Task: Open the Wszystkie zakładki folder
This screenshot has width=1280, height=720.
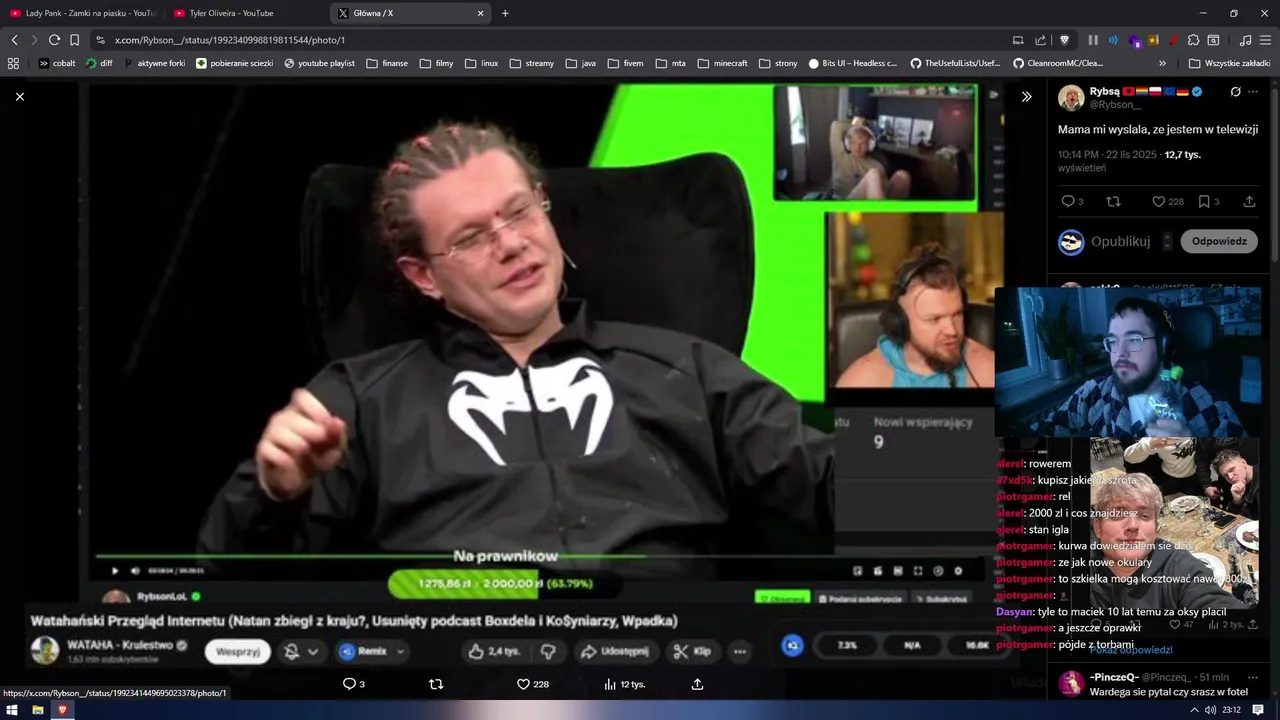Action: pos(1229,63)
